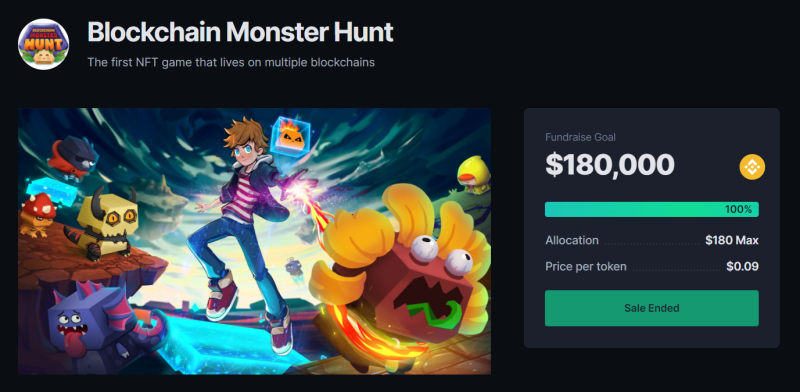
Task: Click the yellow Binance coin icon
Action: click(x=752, y=167)
